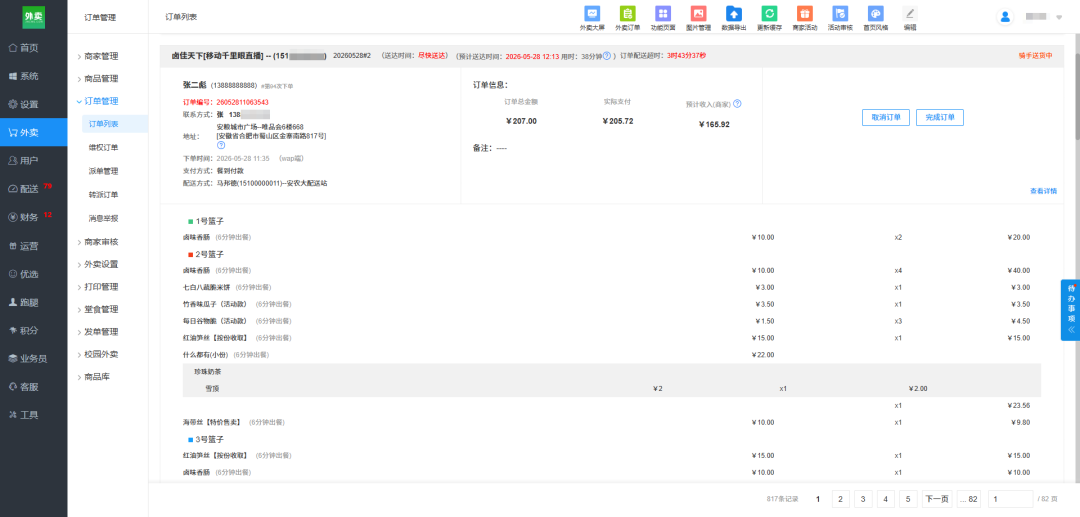Open user account dropdown arrow
This screenshot has width=1080, height=517.
(1059, 17)
